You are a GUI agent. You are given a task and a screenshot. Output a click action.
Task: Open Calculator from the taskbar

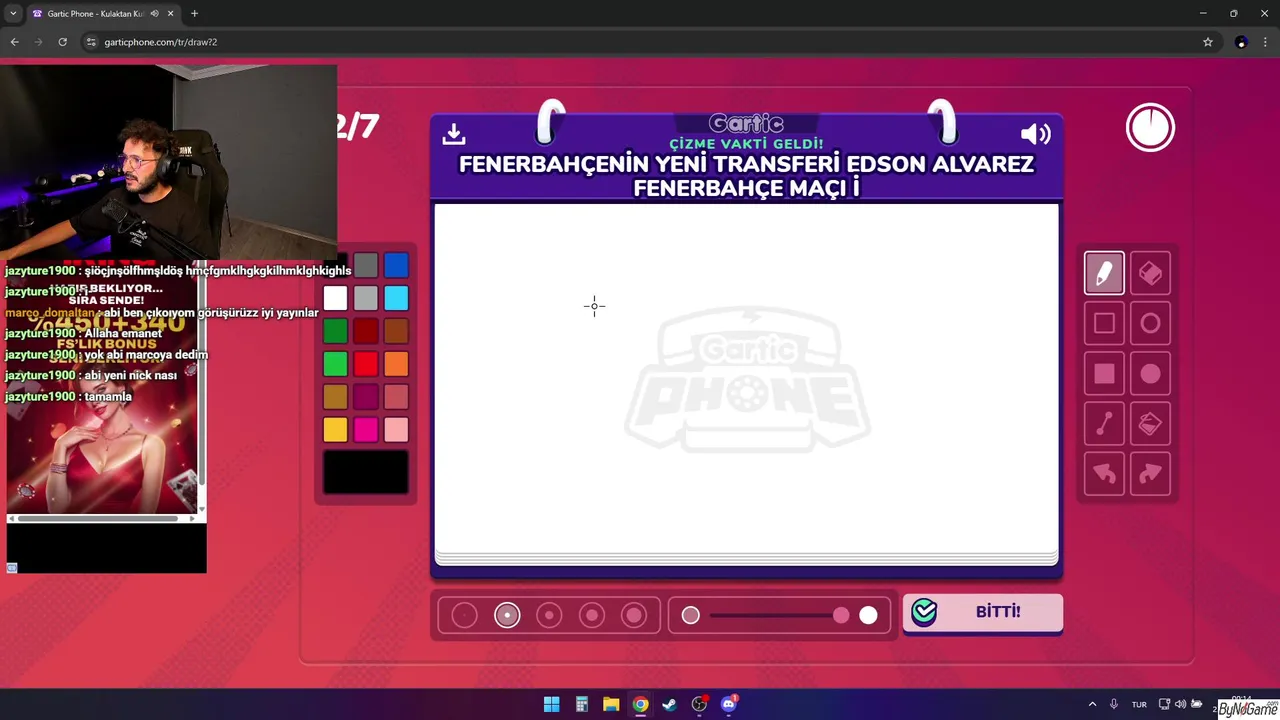[581, 704]
